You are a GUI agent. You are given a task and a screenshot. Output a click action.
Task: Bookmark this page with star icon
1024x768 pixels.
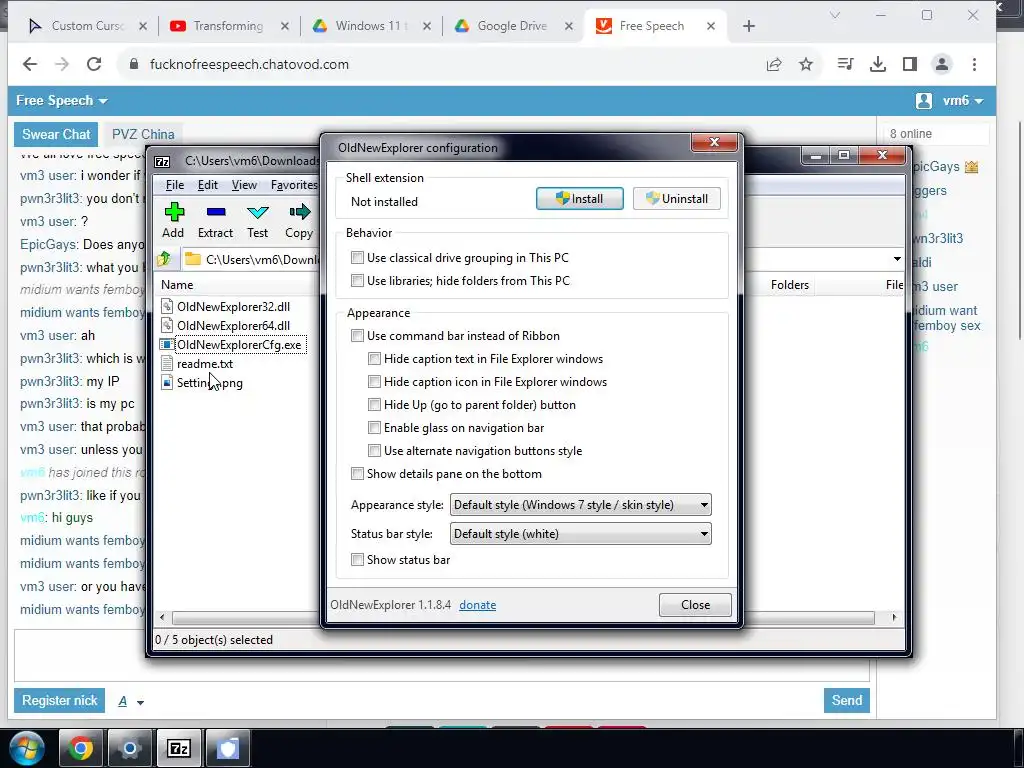[x=806, y=64]
